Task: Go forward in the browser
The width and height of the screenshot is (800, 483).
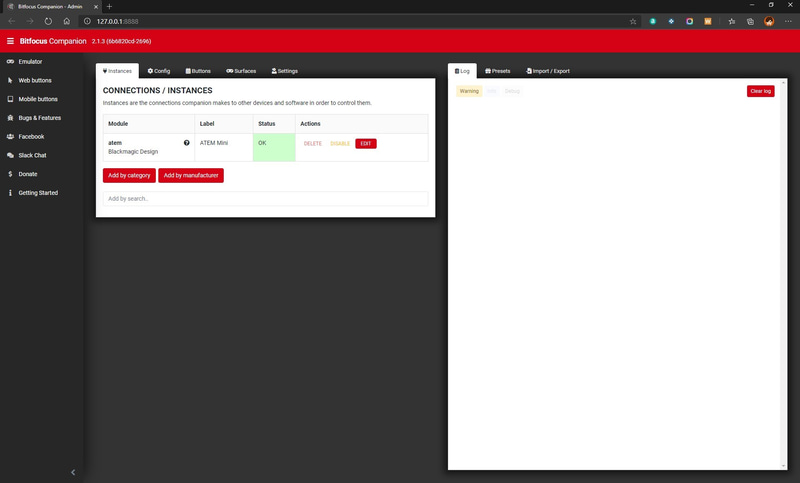Action: [30, 21]
